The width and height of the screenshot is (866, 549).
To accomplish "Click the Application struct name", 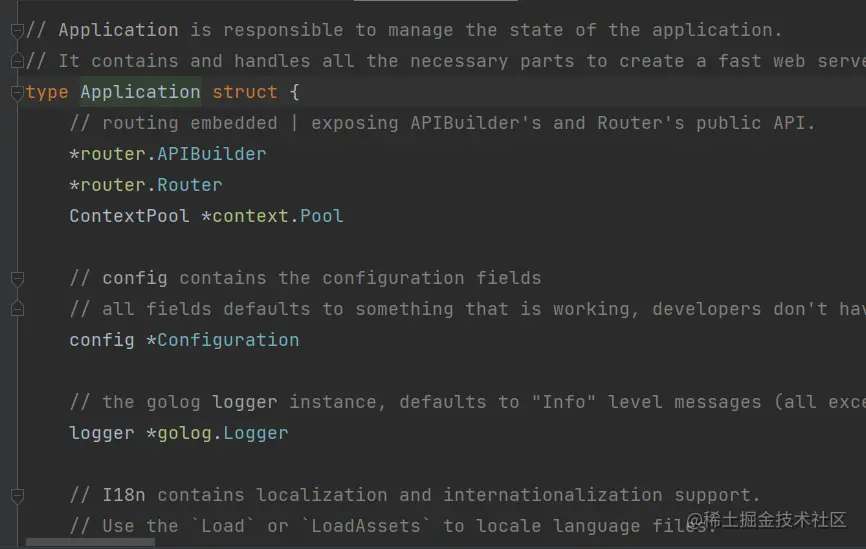I will 140,92.
